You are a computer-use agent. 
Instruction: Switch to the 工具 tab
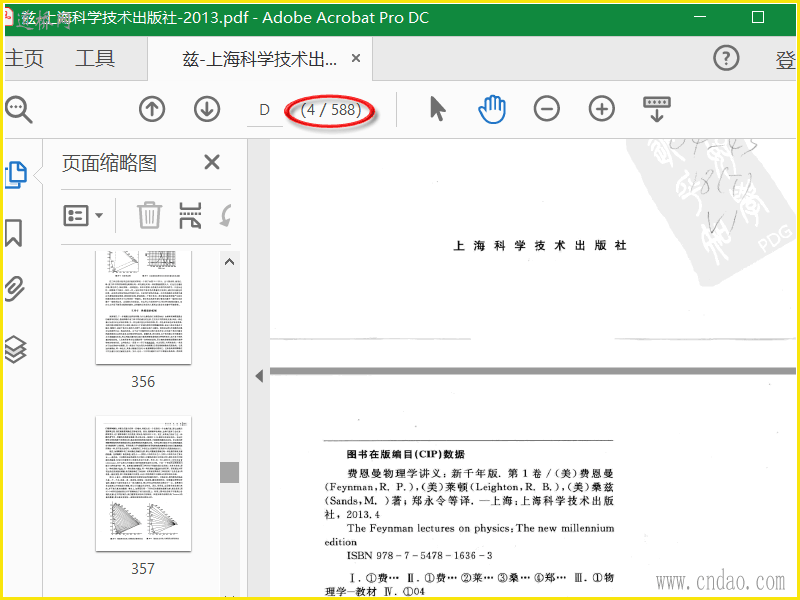tap(95, 58)
